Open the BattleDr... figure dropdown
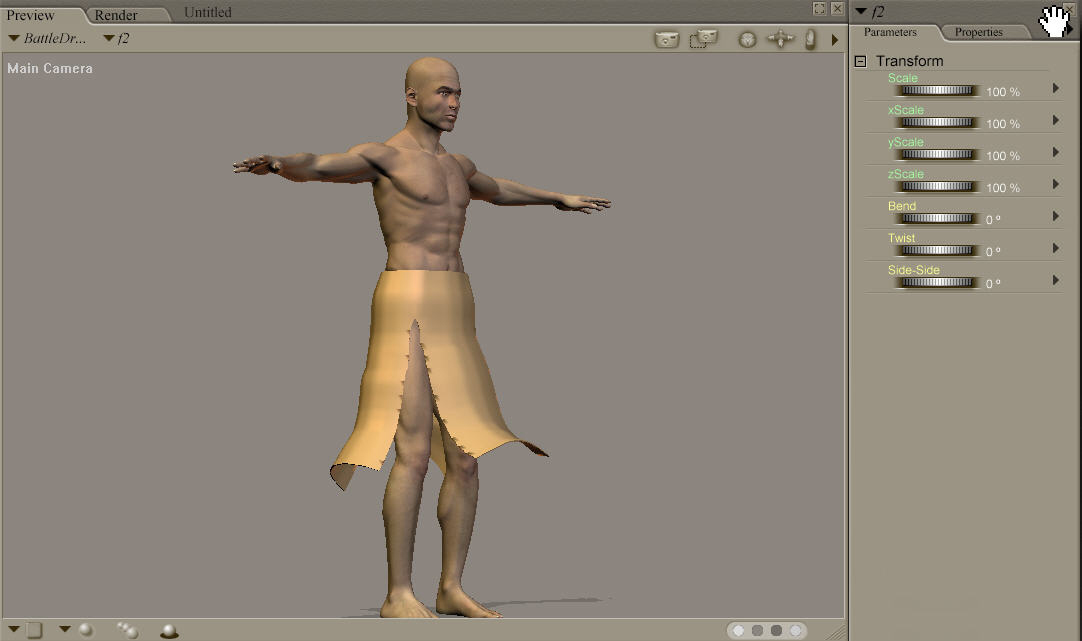Viewport: 1082px width, 641px height. (48, 39)
